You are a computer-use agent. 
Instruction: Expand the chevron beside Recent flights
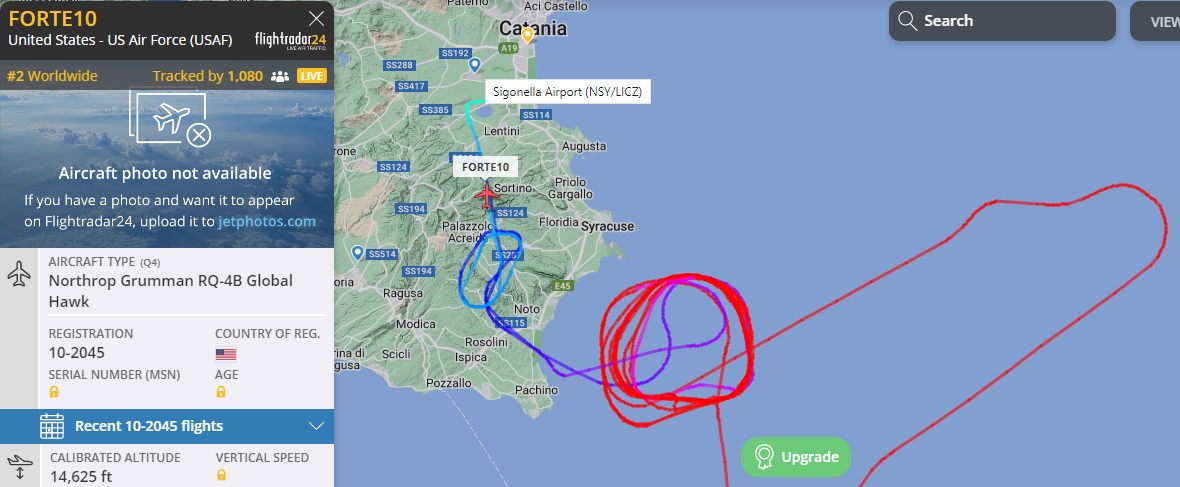[x=316, y=426]
